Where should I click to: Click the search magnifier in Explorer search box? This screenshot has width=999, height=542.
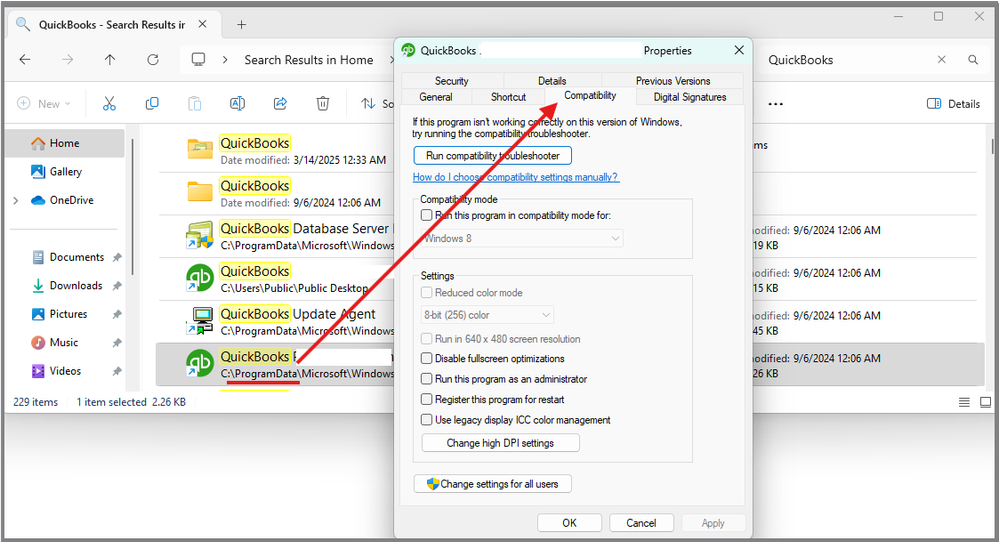tap(973, 59)
